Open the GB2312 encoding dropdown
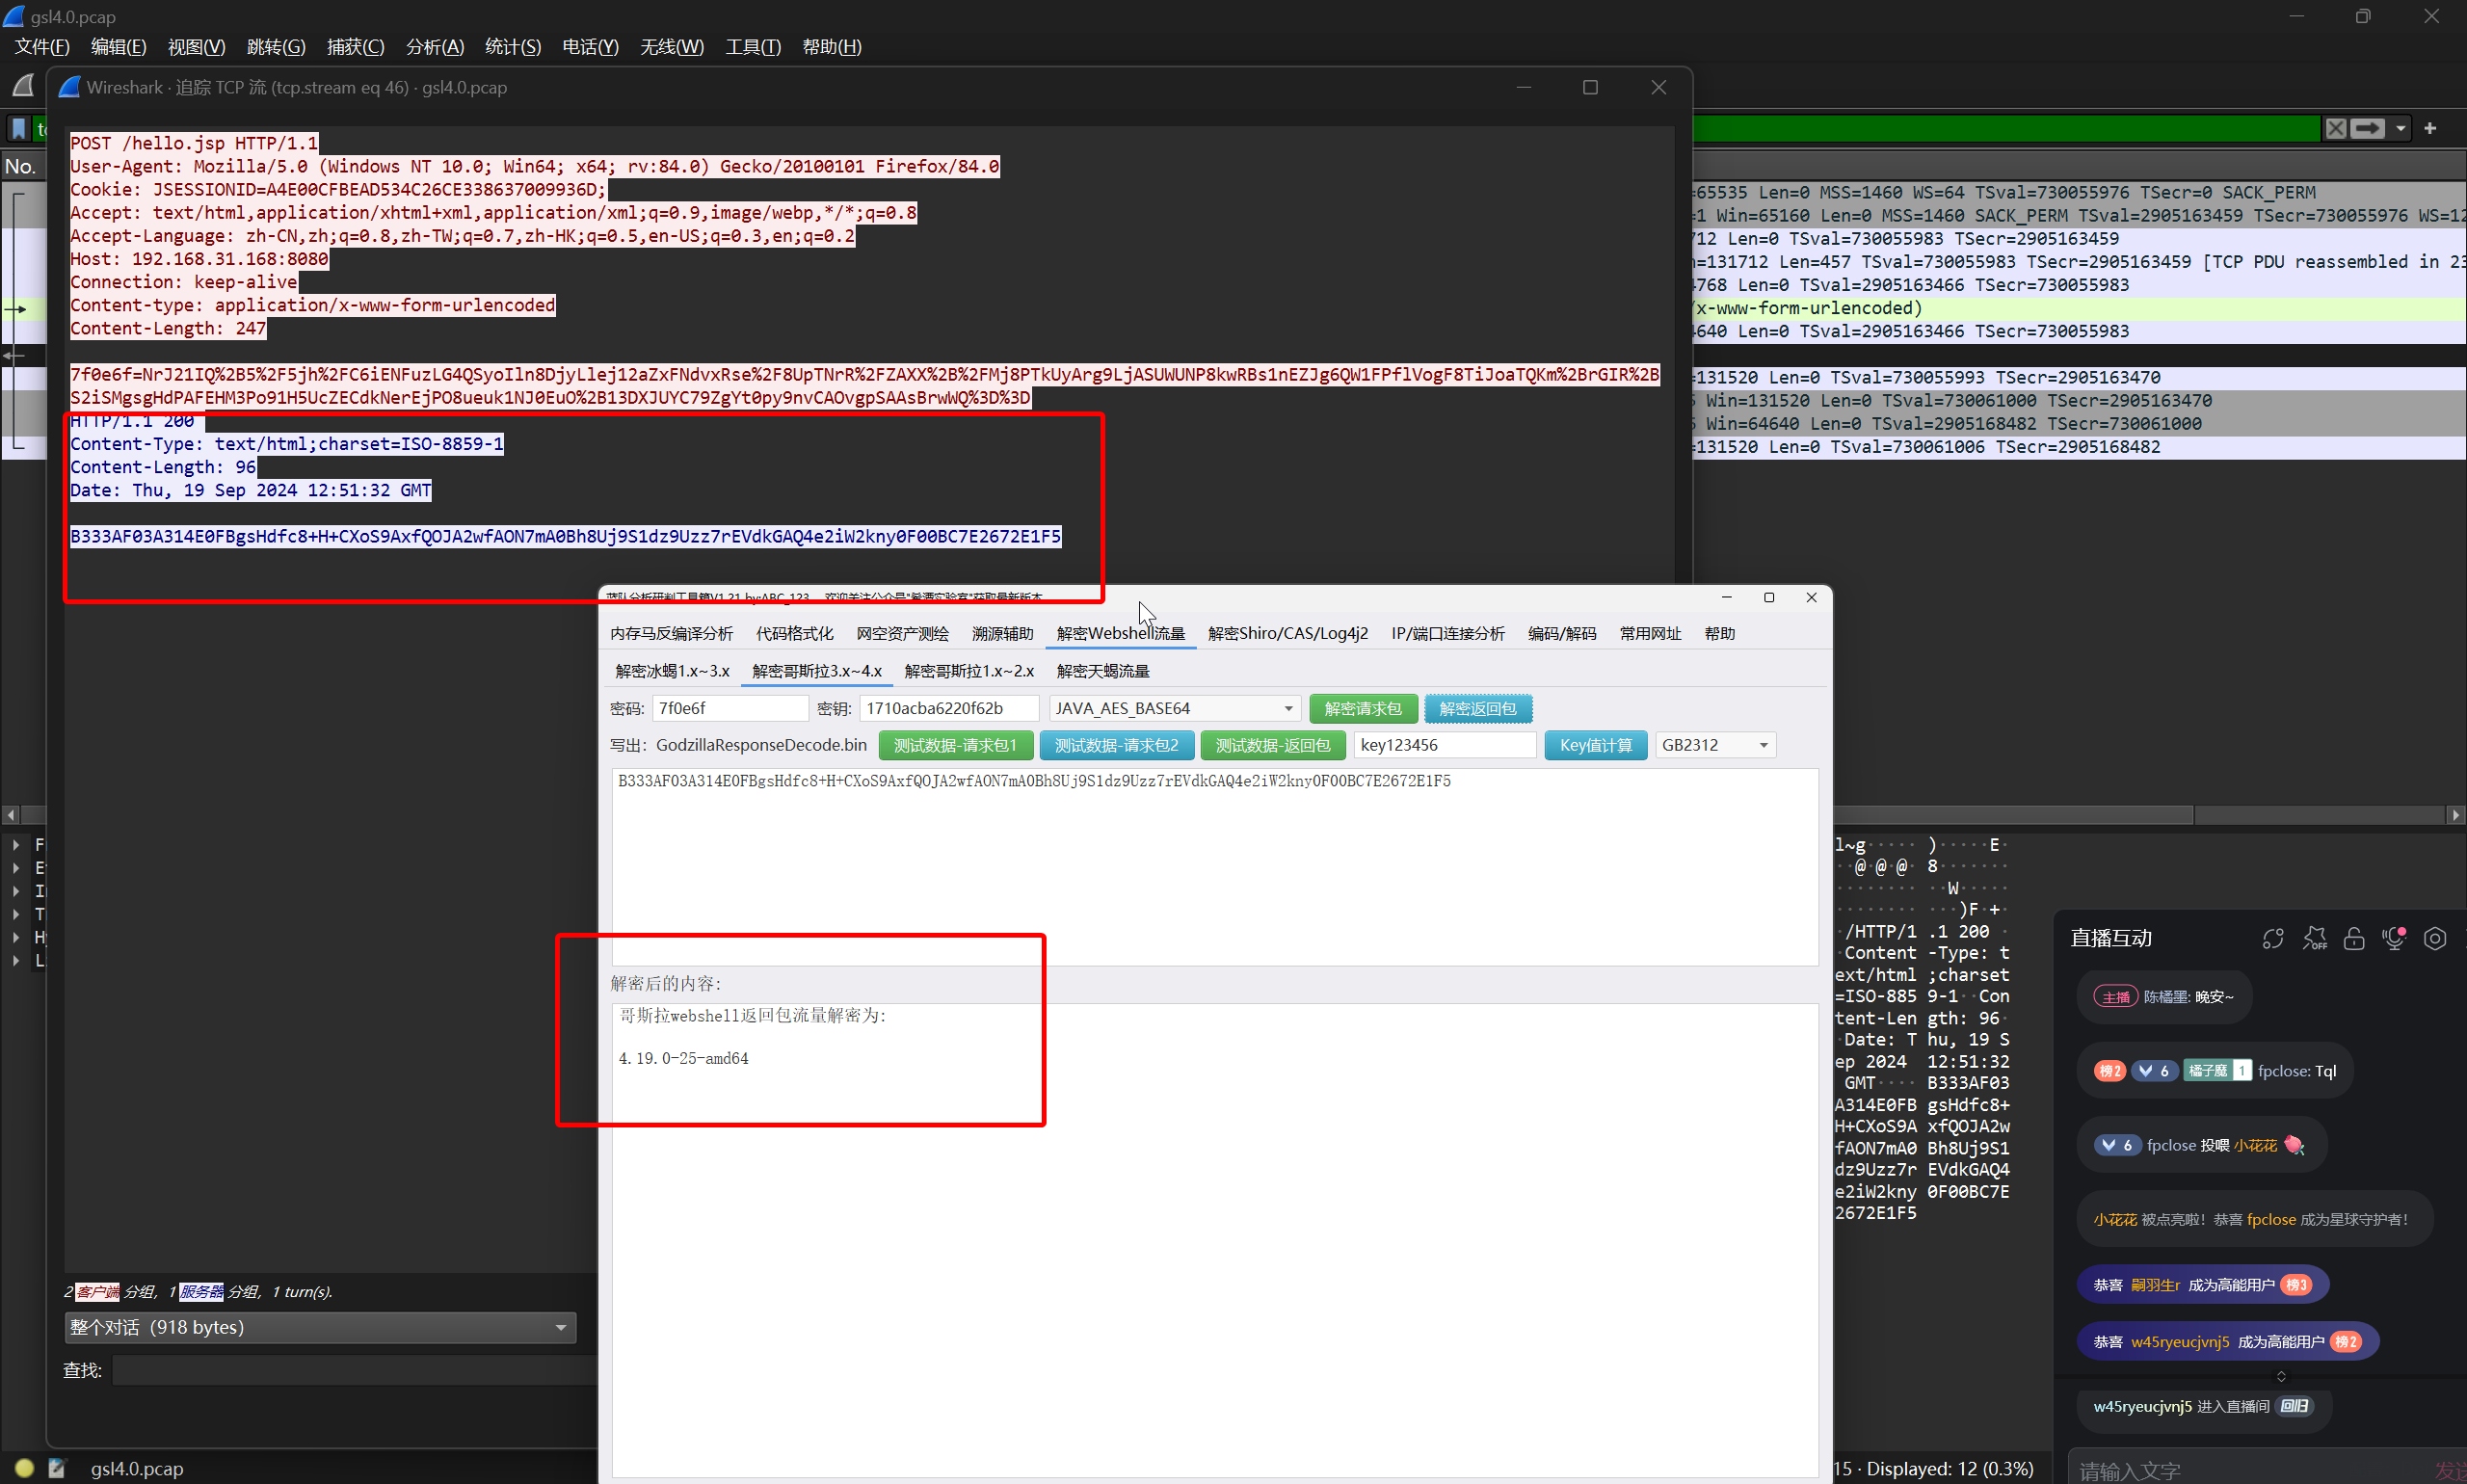Viewport: 2467px width, 1484px height. tap(1715, 745)
